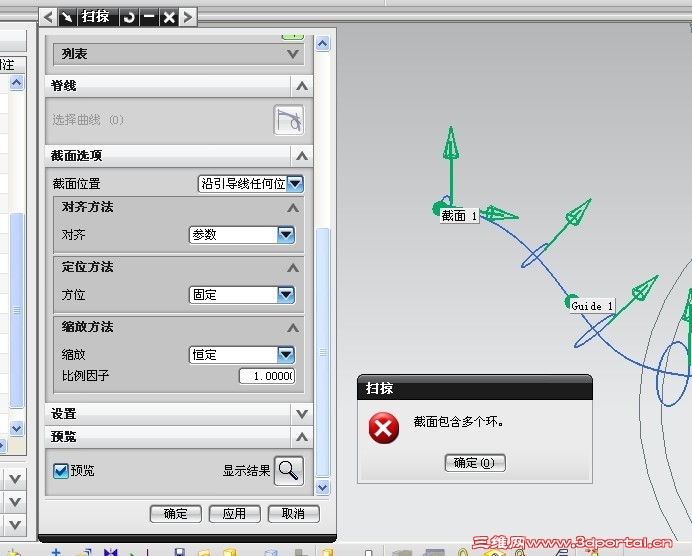Click the dialog vertical scrollbar thumb
The width and height of the screenshot is (692, 556).
323,352
